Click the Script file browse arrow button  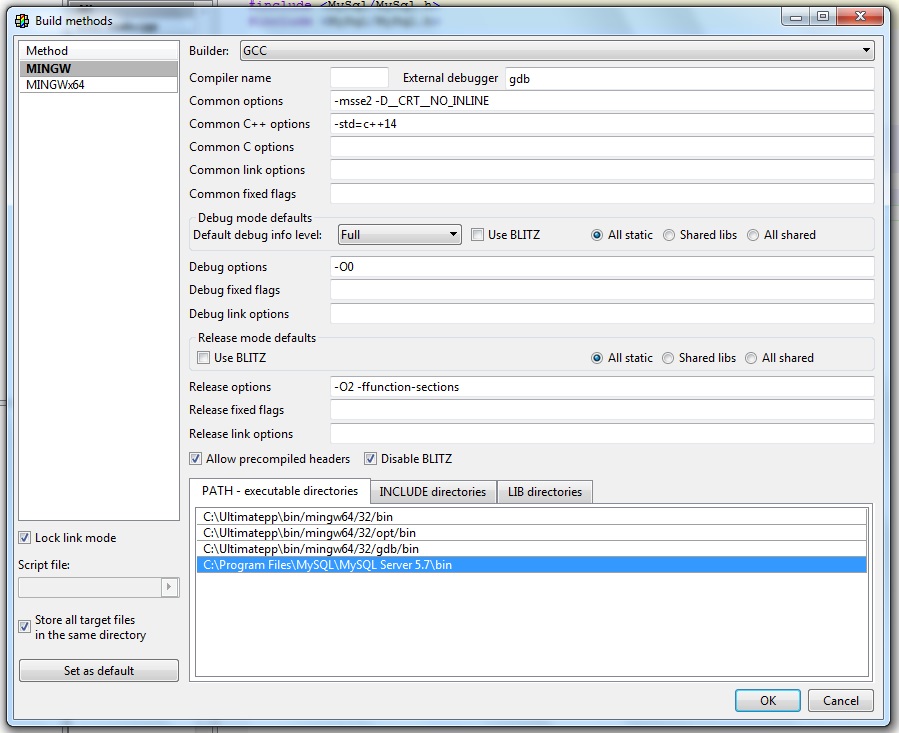[169, 587]
